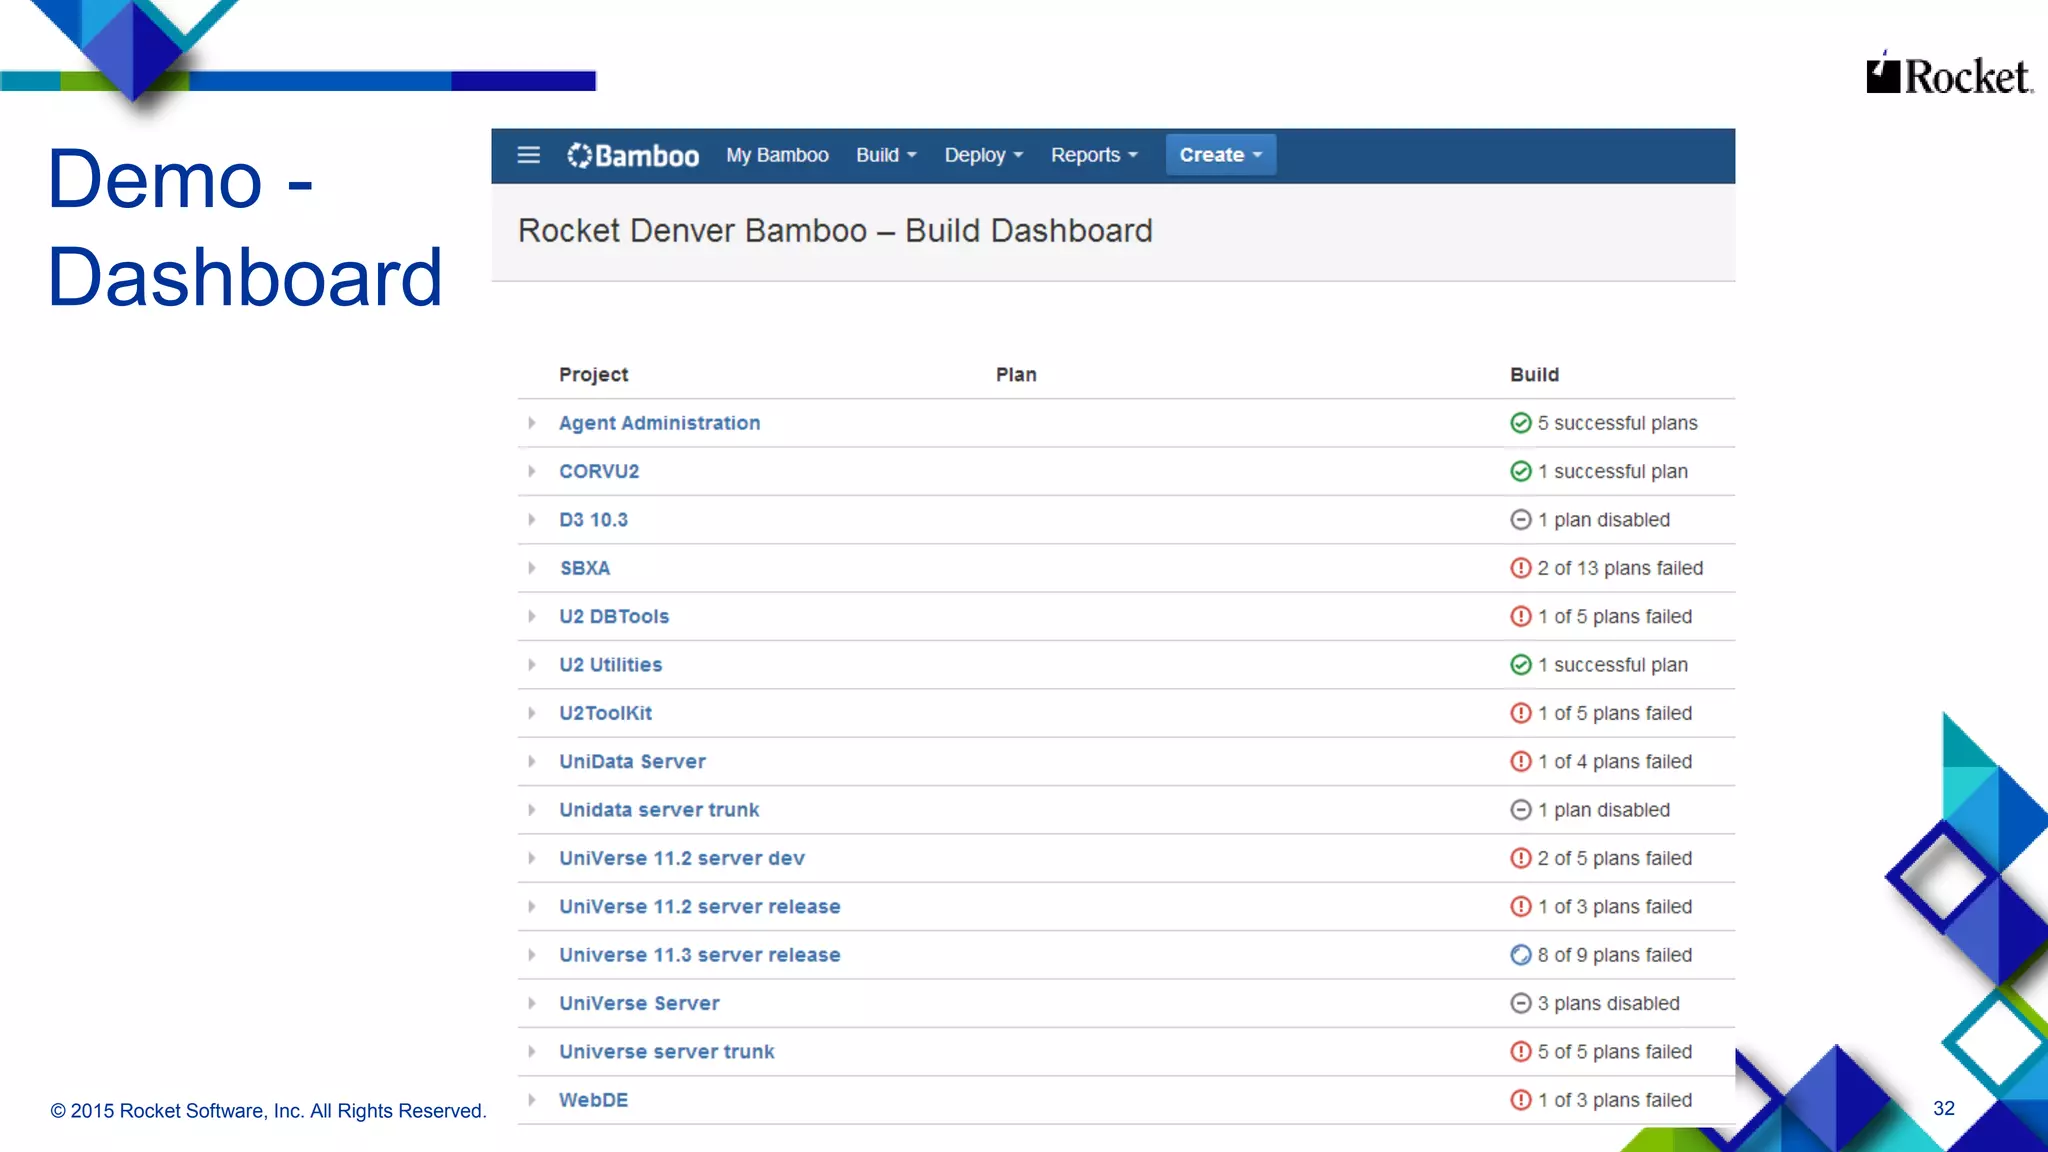This screenshot has height=1152, width=2048.
Task: Open the Universe server trunk link
Action: (x=667, y=1051)
